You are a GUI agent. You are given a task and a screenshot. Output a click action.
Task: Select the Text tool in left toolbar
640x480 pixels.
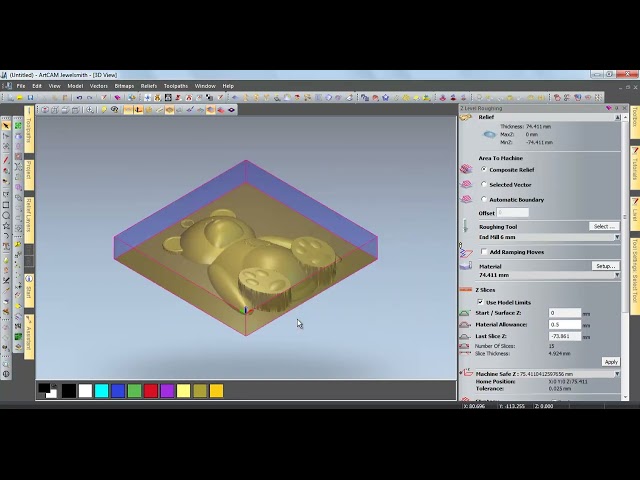6,246
